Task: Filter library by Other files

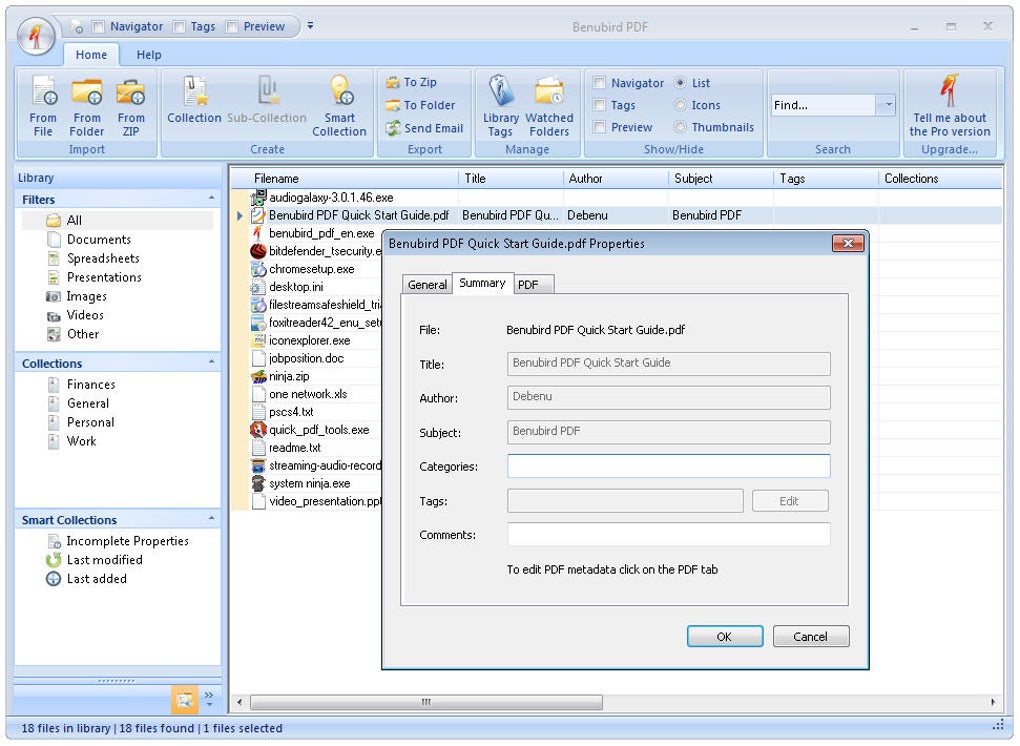Action: 74,334
